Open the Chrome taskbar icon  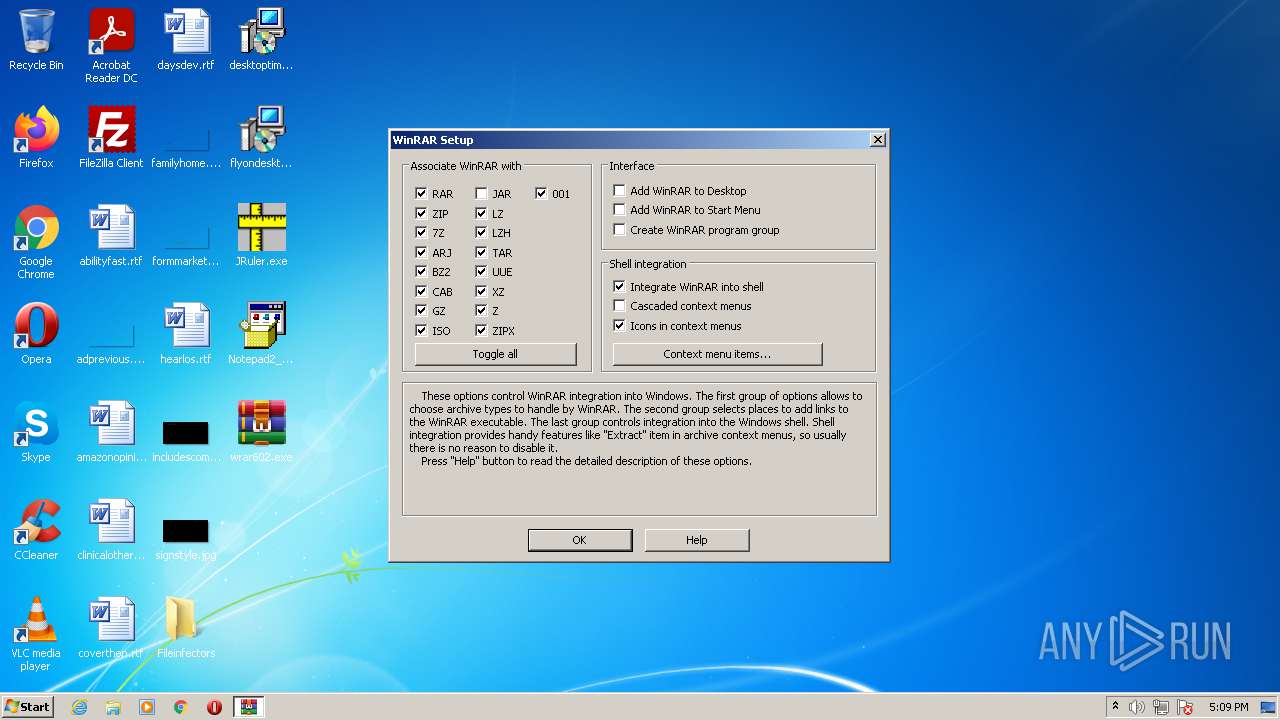pos(181,707)
